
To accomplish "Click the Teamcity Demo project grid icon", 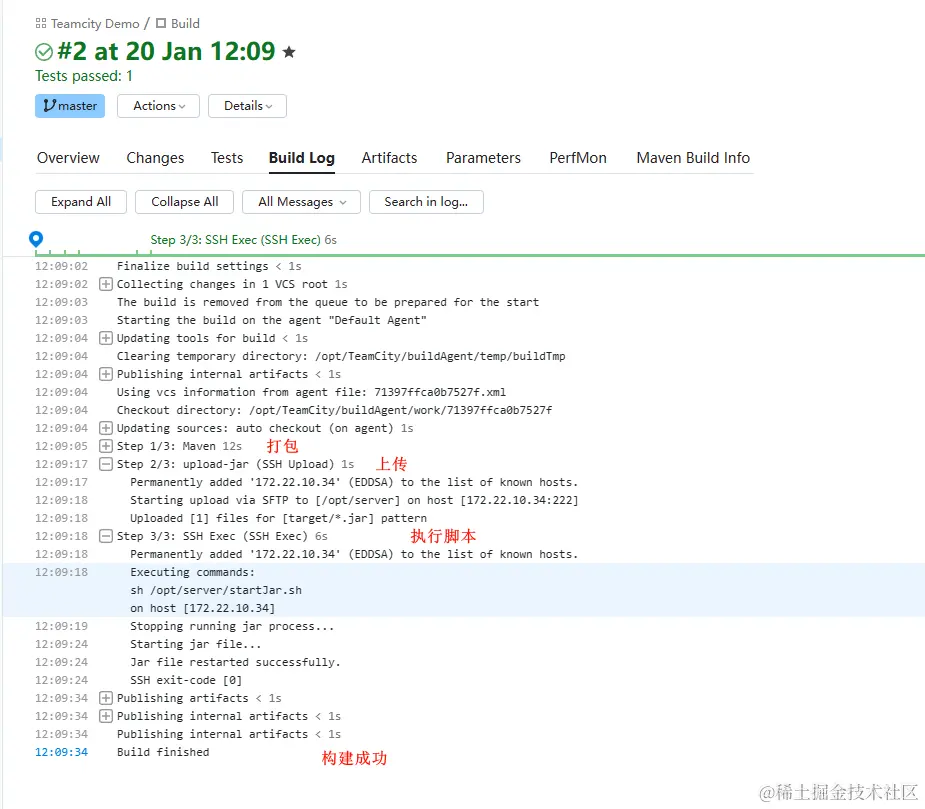I will coord(41,24).
